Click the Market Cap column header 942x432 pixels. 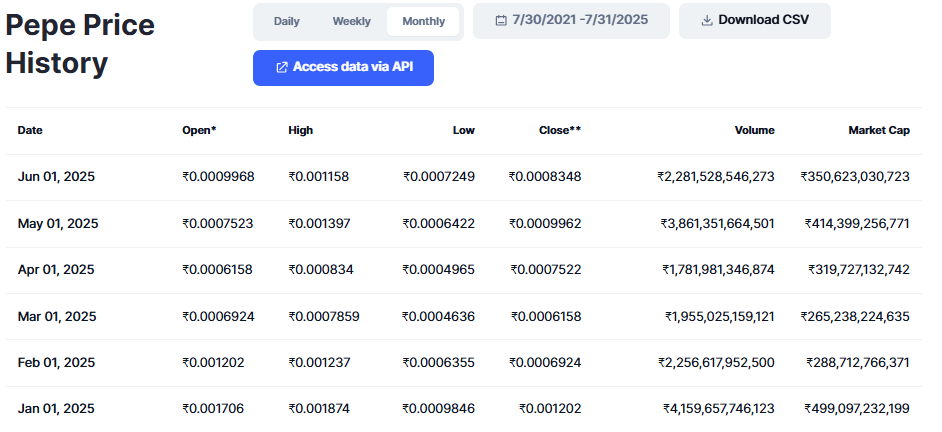point(879,130)
